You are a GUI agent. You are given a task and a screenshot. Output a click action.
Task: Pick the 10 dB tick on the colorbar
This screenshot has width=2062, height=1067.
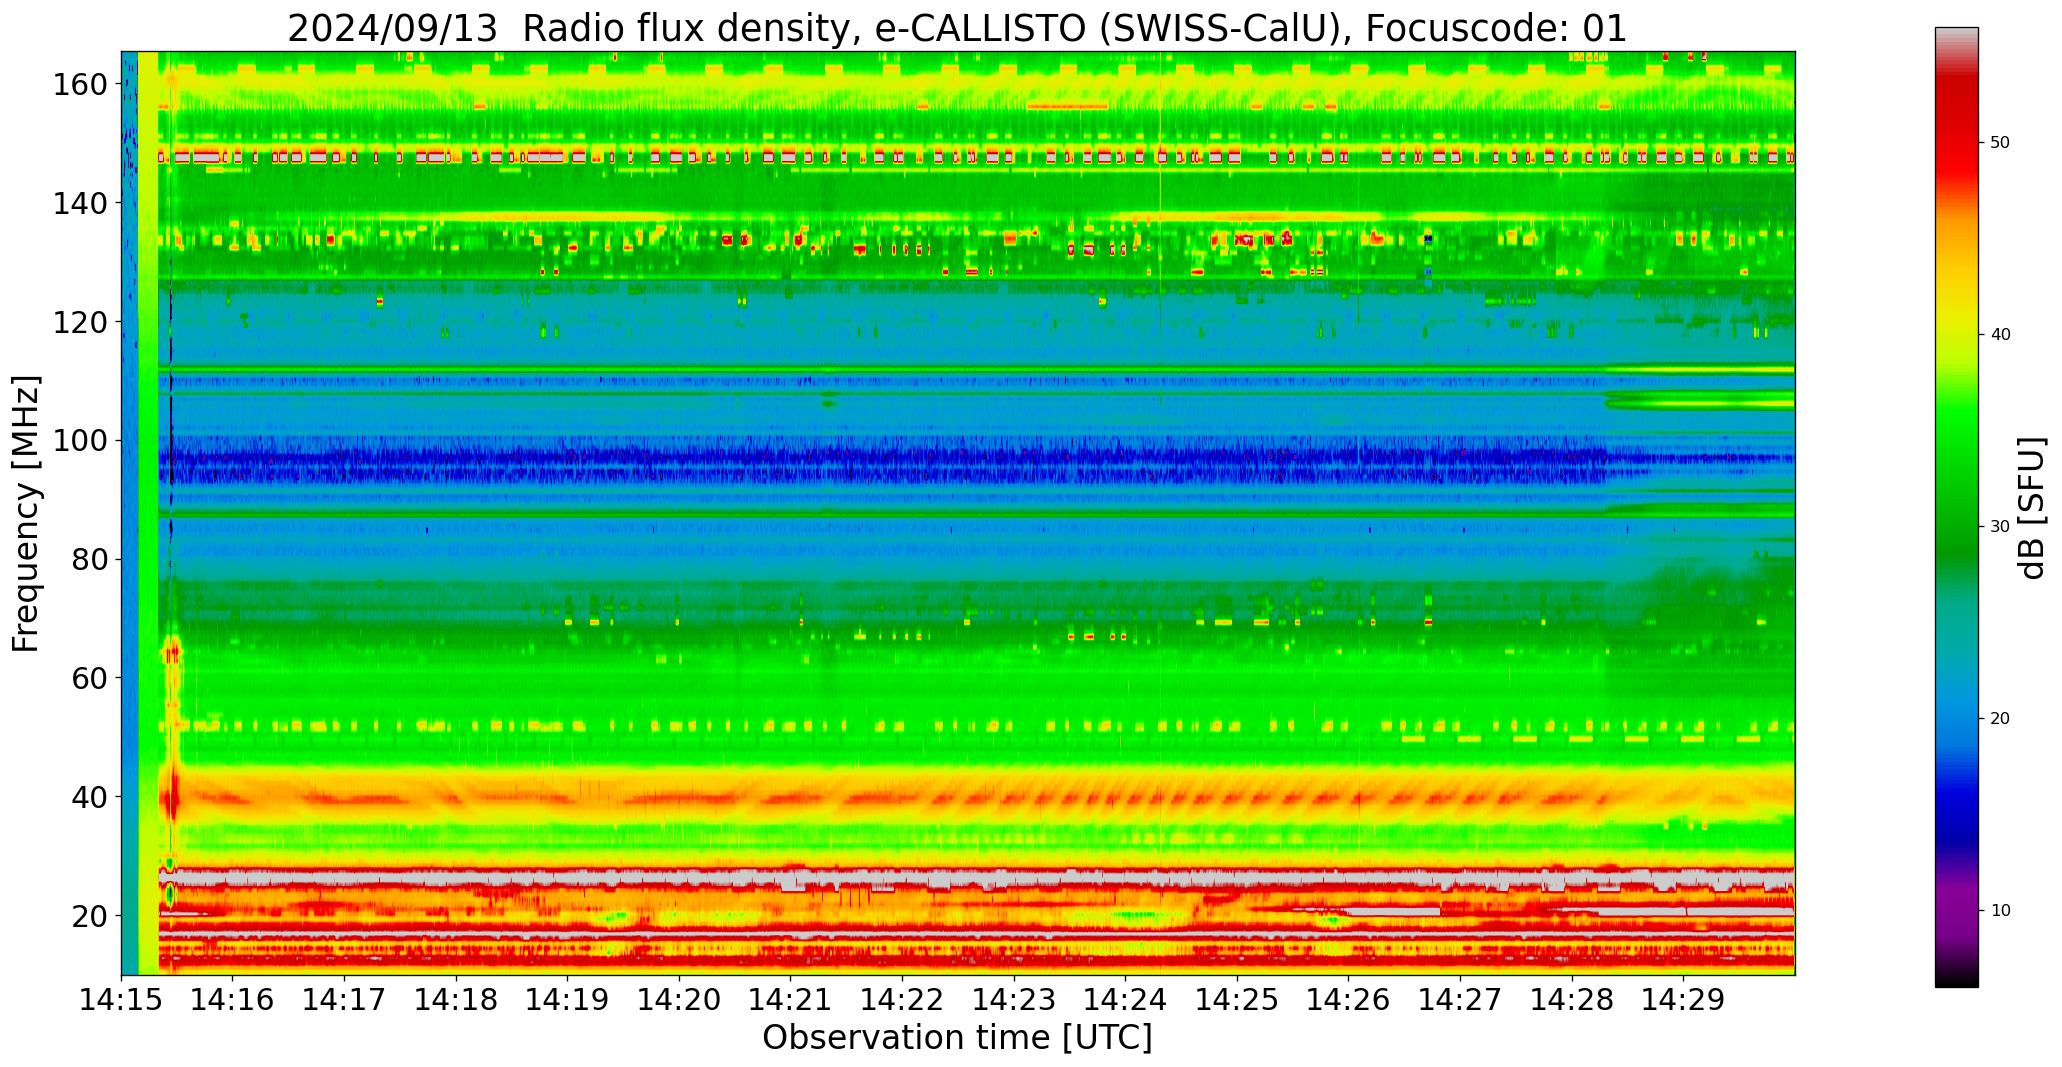(x=1999, y=910)
